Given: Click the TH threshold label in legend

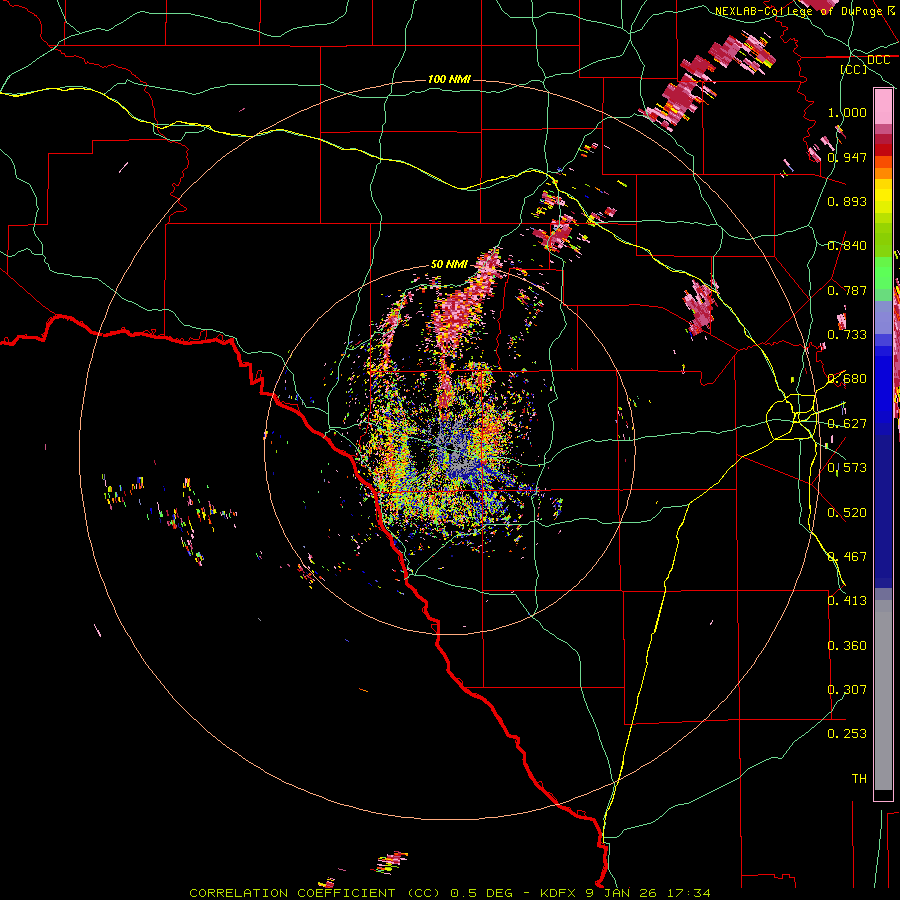Looking at the screenshot, I should (859, 779).
